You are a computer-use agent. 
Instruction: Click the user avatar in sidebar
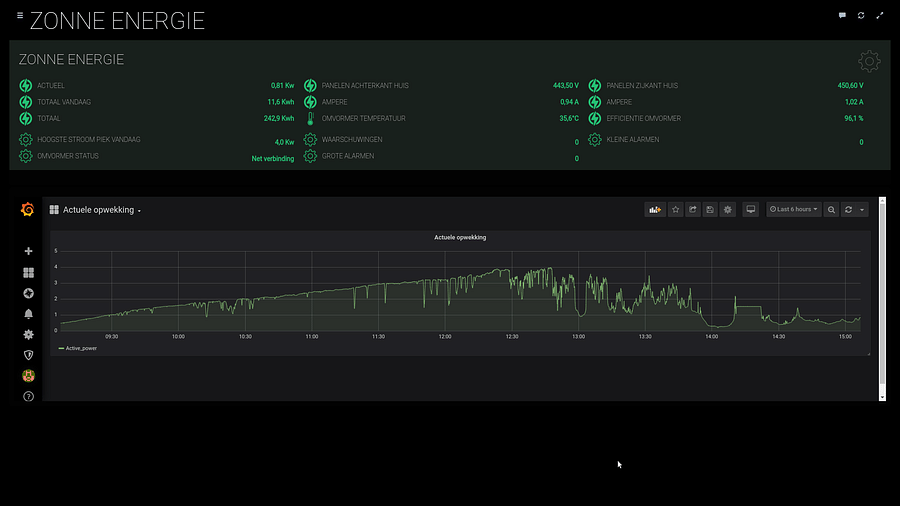coord(28,376)
